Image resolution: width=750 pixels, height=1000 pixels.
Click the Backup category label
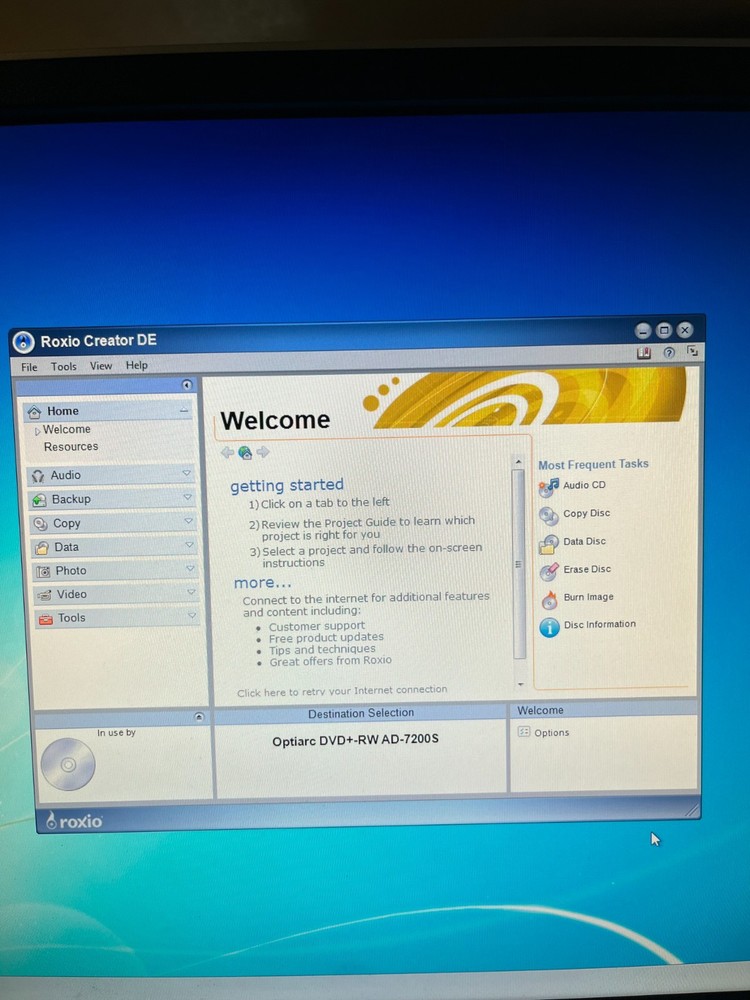71,499
